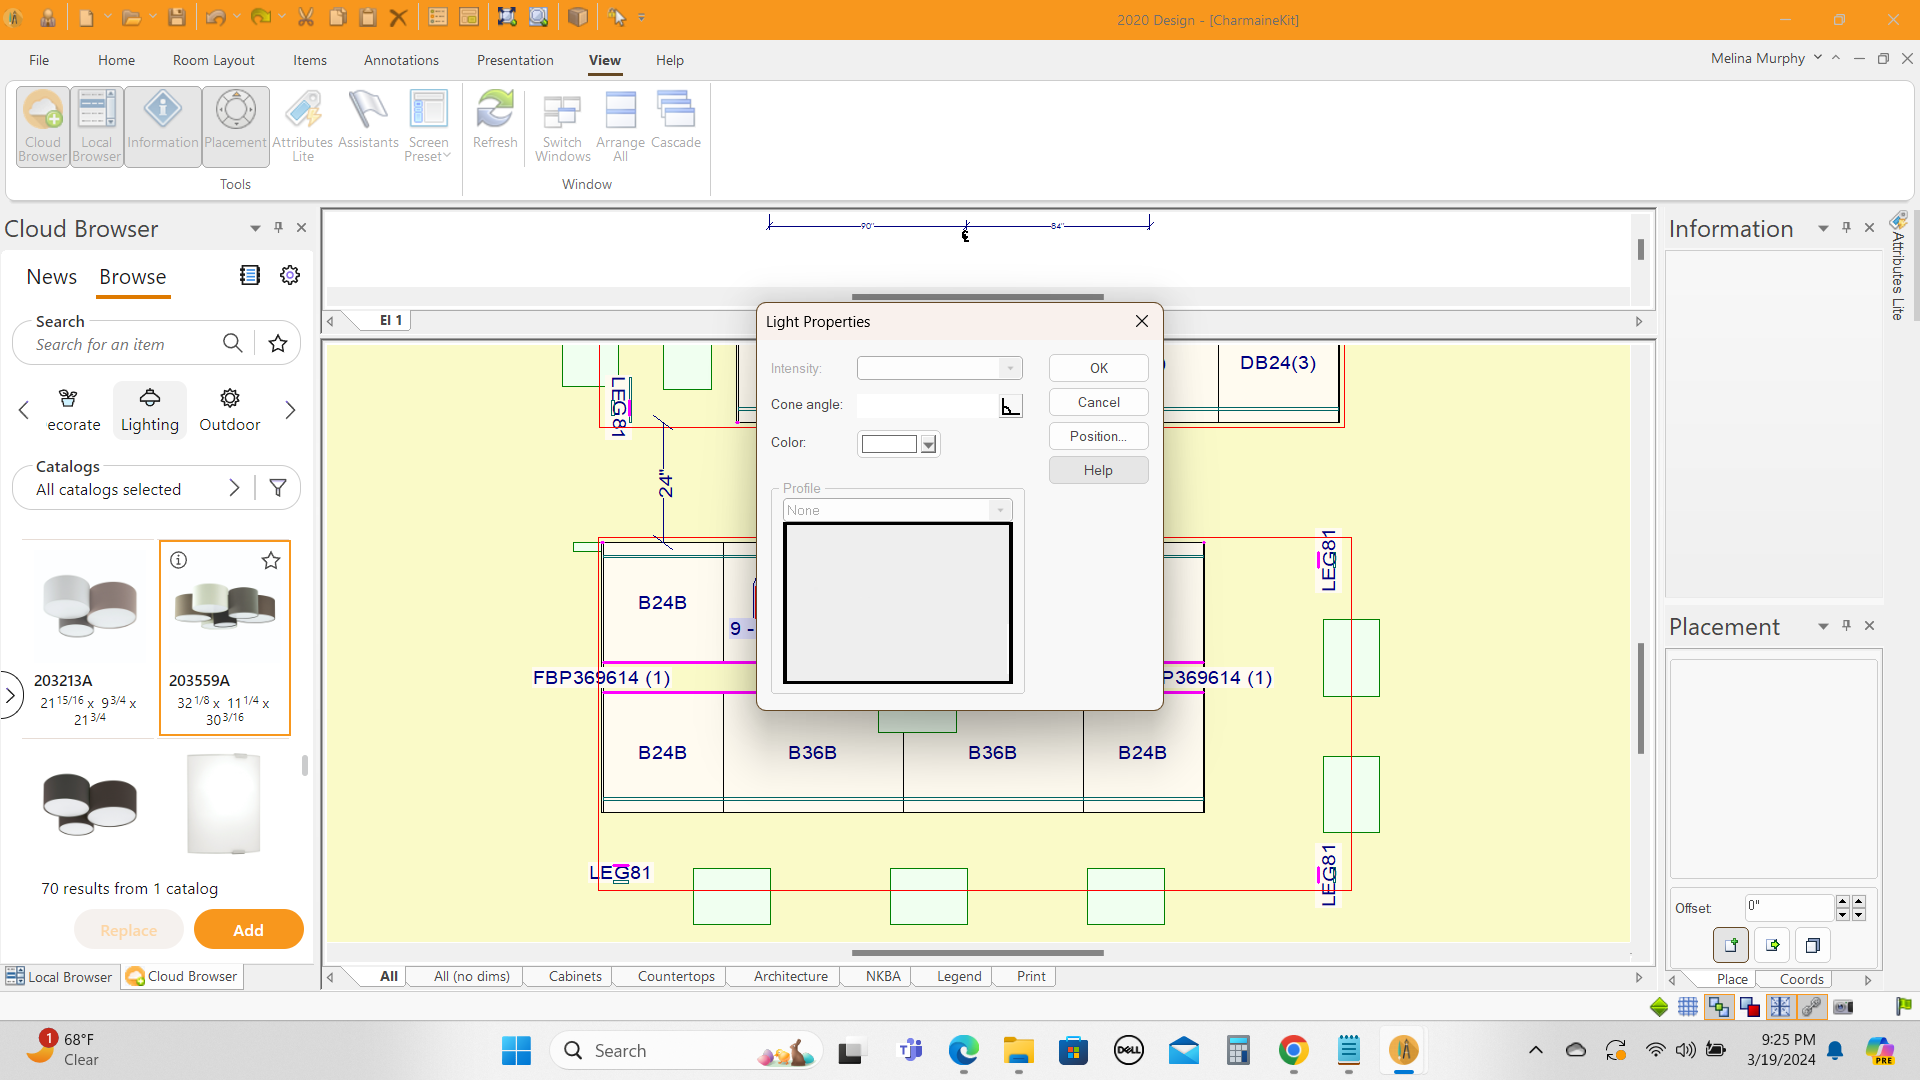Viewport: 1920px width, 1080px height.
Task: Click the locked selection cursor icon
Action: pos(617,18)
